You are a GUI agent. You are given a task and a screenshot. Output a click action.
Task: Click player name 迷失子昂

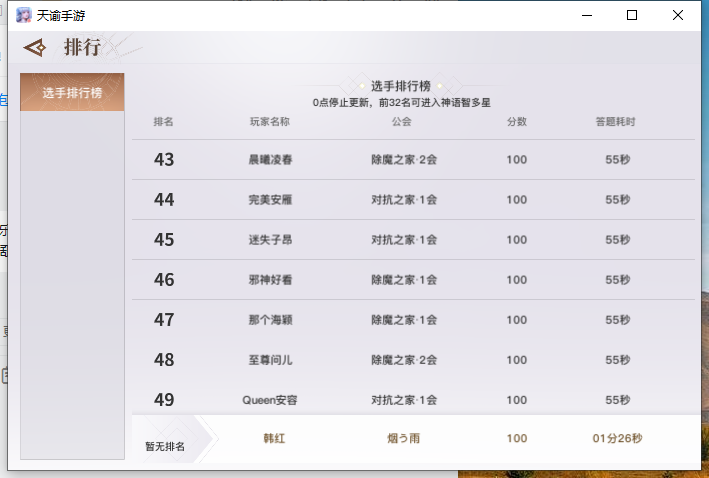[270, 240]
